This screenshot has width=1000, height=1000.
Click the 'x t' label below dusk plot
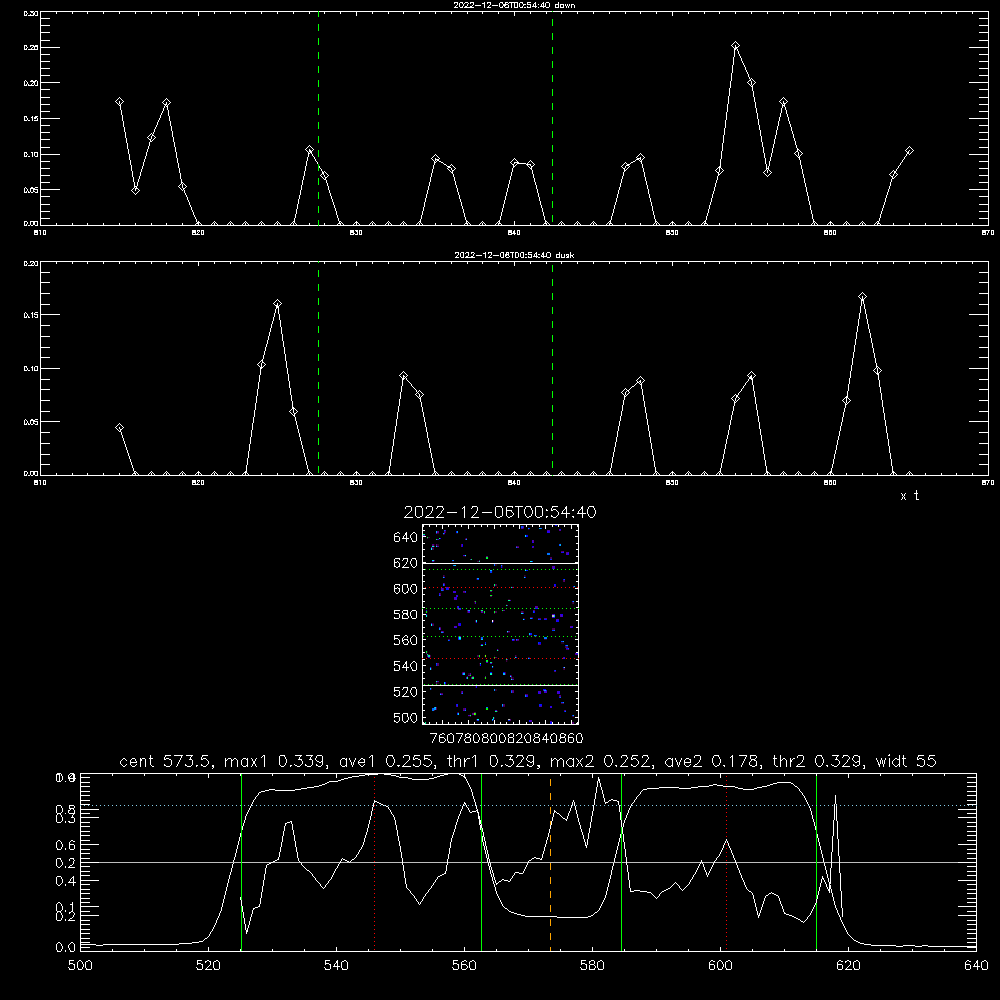[909, 496]
